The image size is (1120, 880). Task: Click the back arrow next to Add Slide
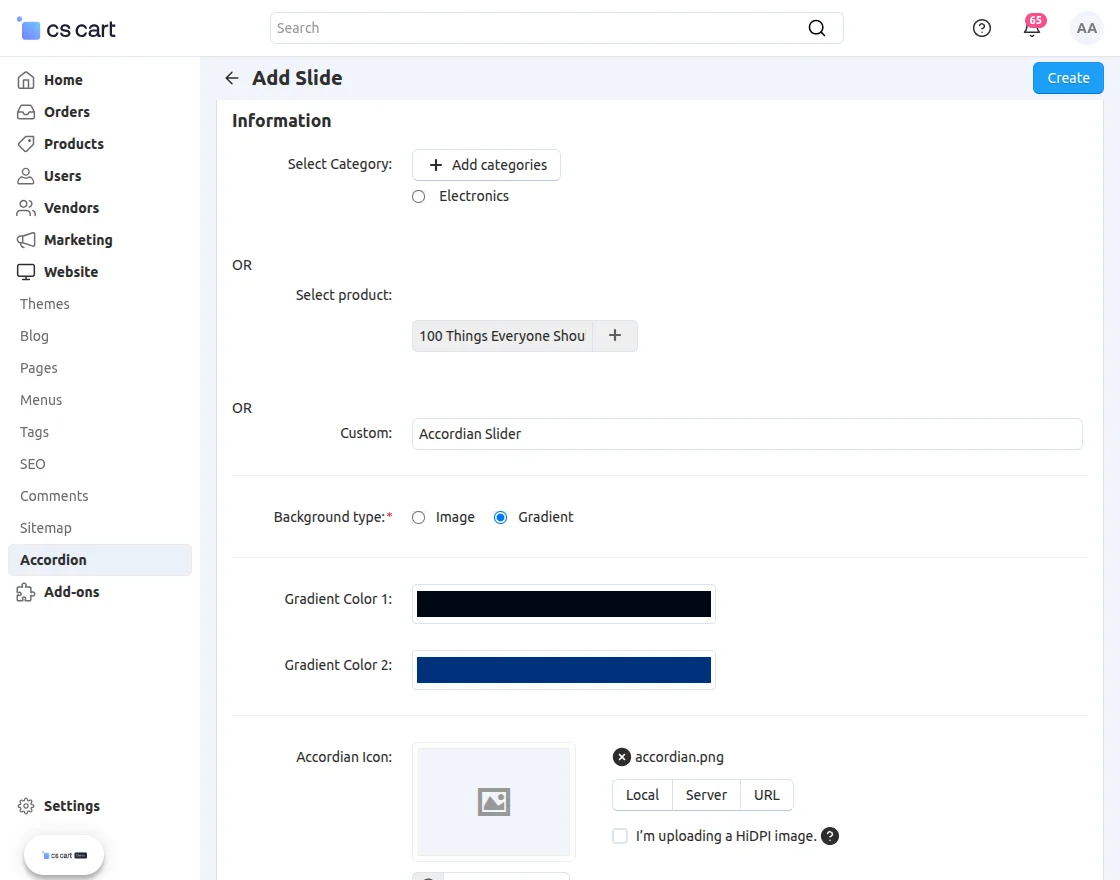(x=231, y=77)
